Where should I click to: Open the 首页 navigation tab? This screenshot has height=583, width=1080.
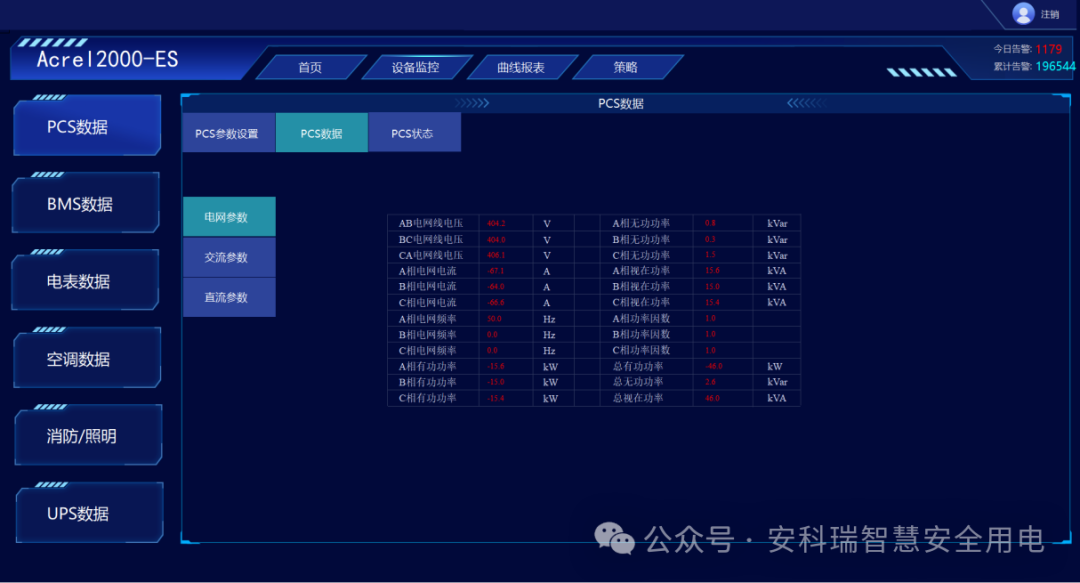click(310, 68)
